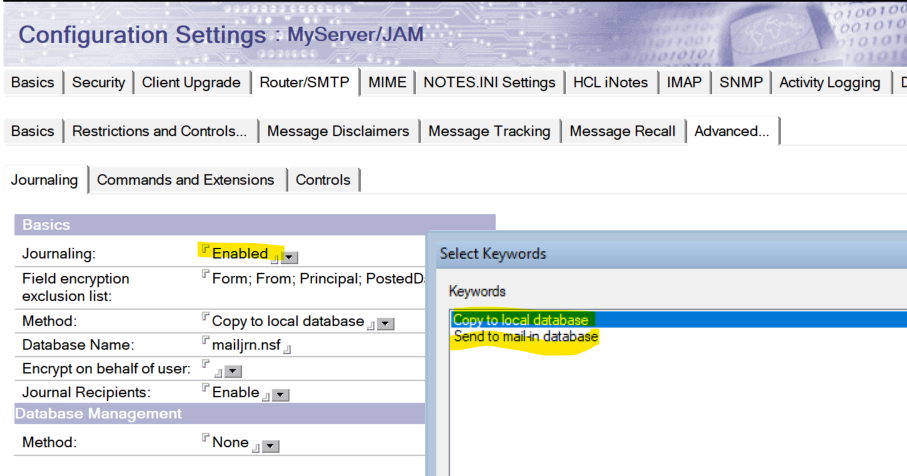Screen dimensions: 907x476
Task: Switch to HCL iNotes tab
Action: [610, 83]
